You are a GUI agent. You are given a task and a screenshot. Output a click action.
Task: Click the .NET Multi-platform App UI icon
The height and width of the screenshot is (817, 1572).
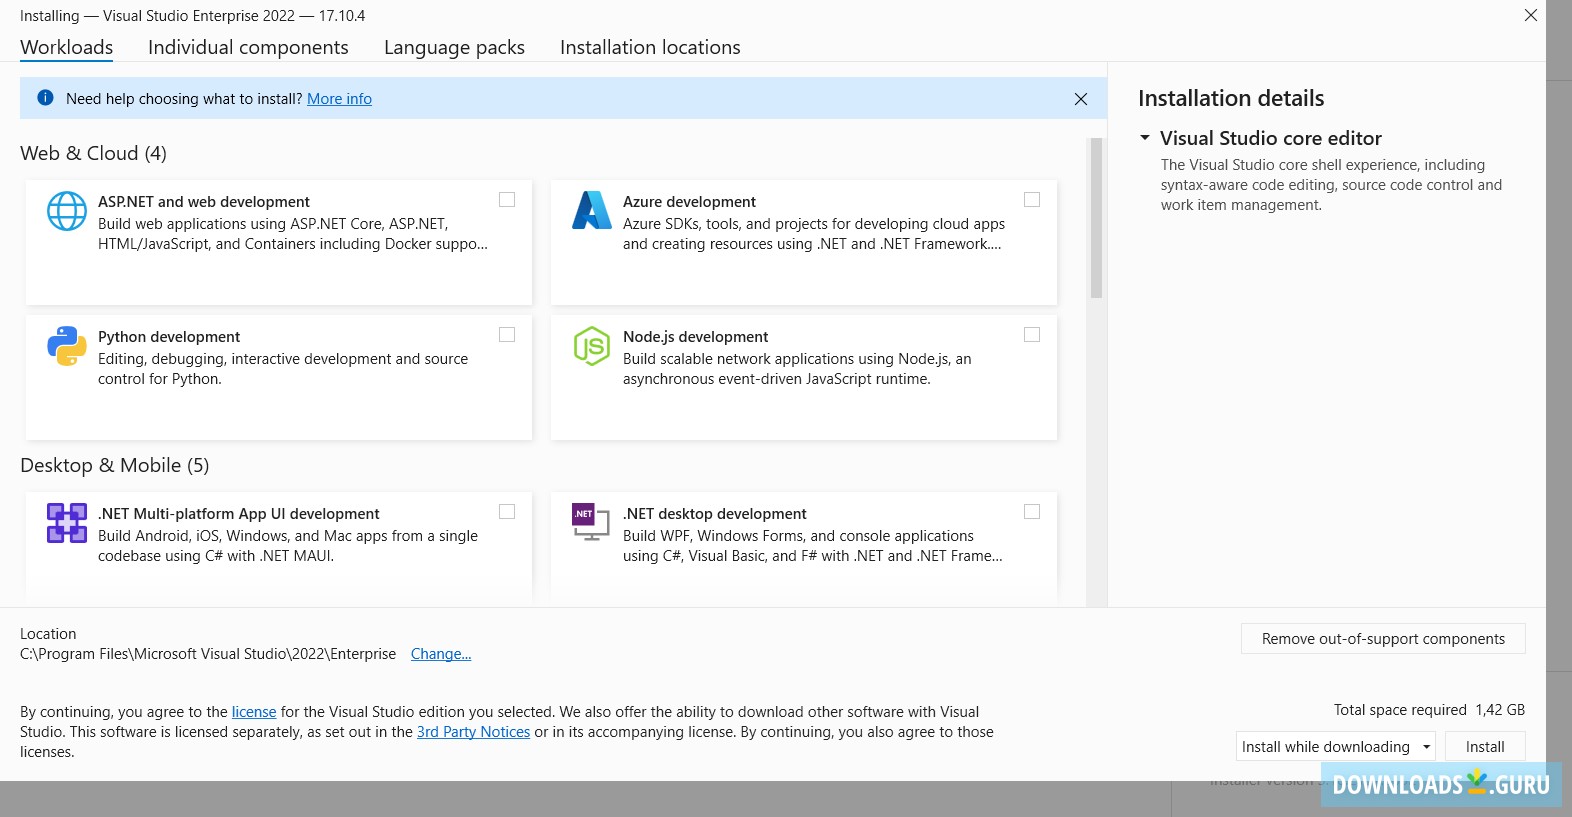point(67,523)
